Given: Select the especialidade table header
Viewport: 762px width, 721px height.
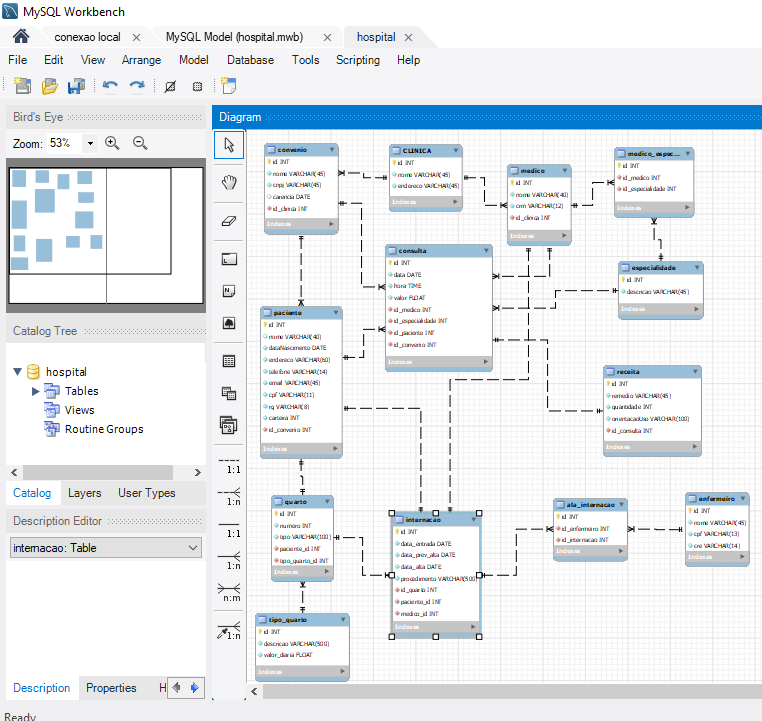Looking at the screenshot, I should click(660, 268).
